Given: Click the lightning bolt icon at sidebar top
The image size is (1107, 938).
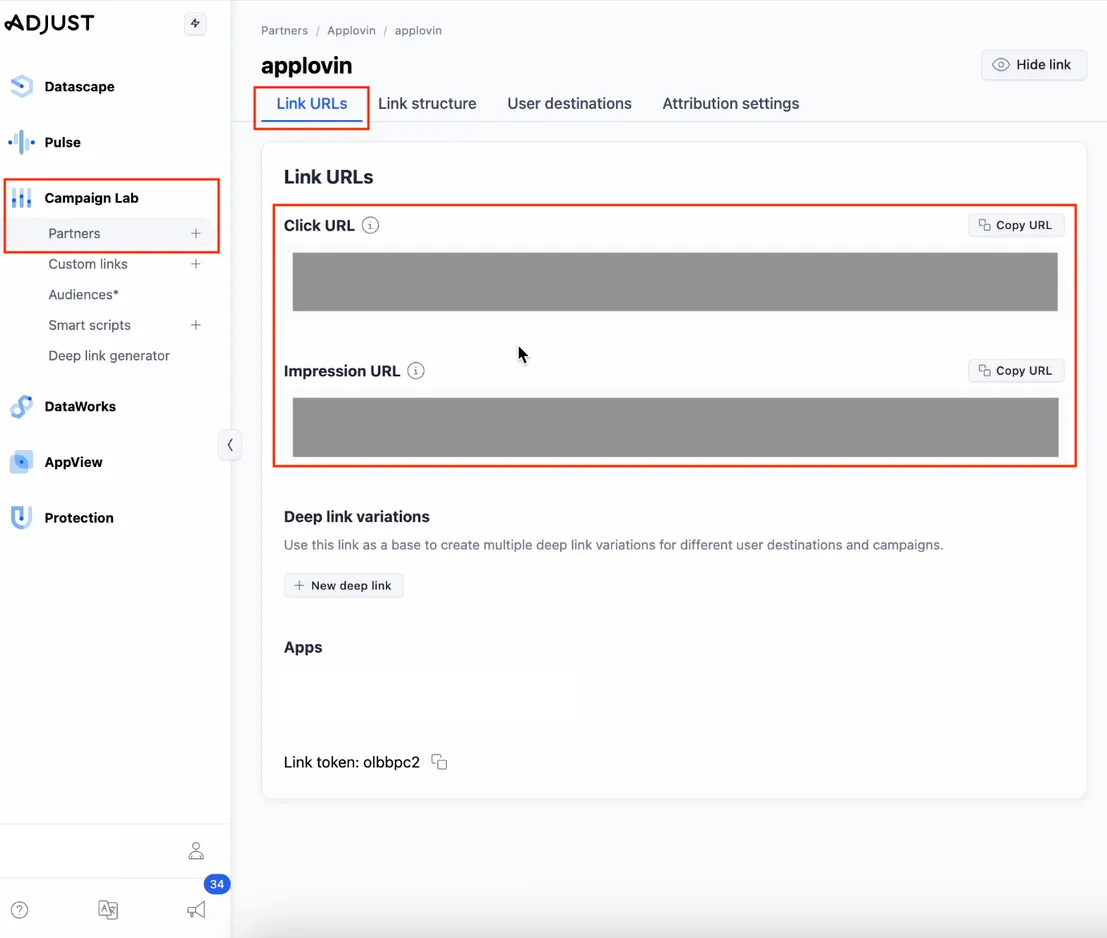Looking at the screenshot, I should 196,23.
